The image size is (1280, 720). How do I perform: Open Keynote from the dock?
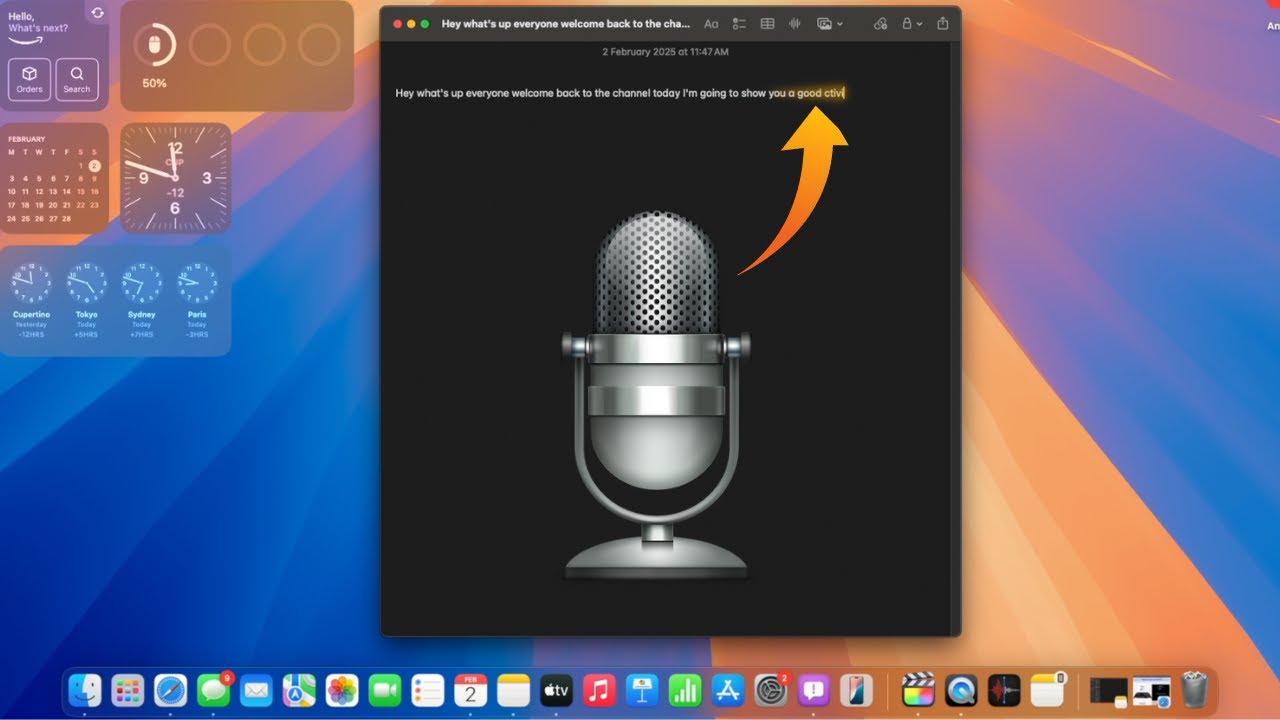tap(642, 690)
